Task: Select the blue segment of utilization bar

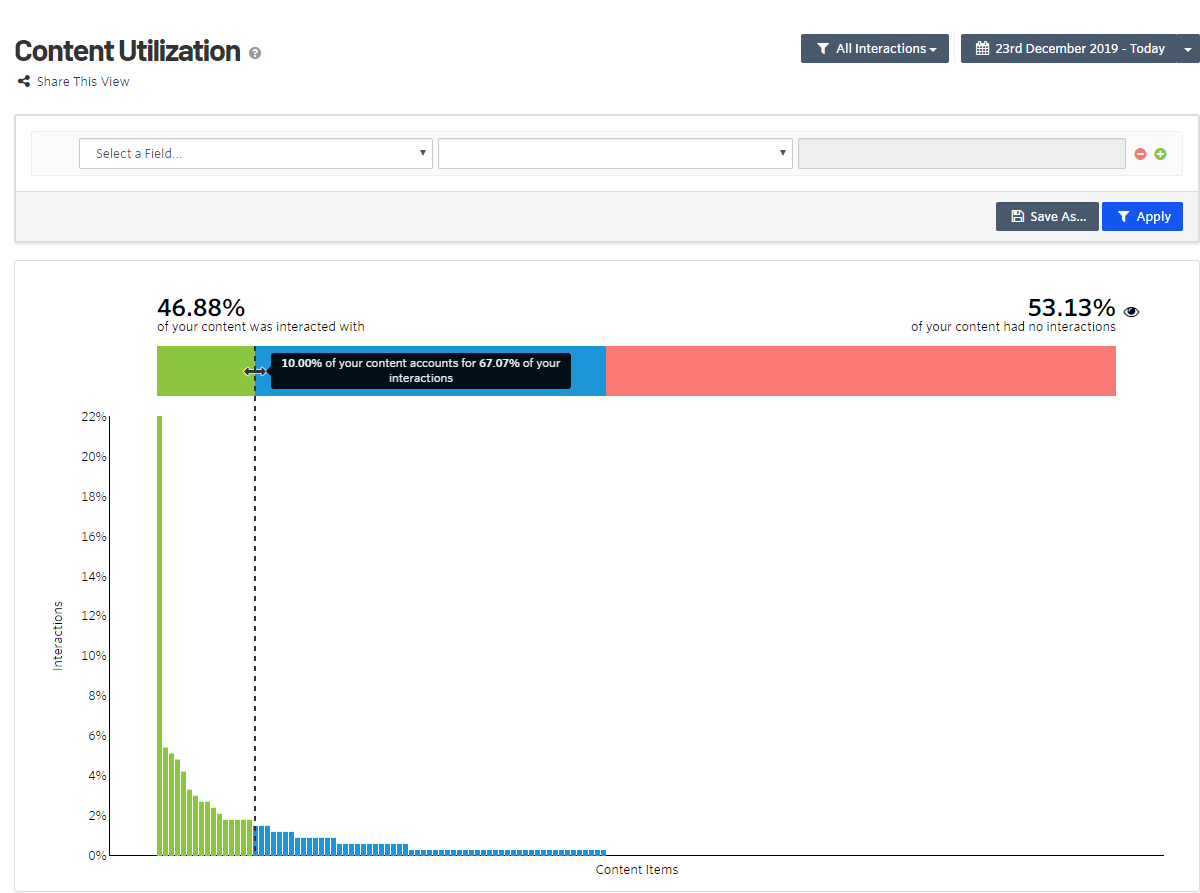Action: tap(588, 371)
